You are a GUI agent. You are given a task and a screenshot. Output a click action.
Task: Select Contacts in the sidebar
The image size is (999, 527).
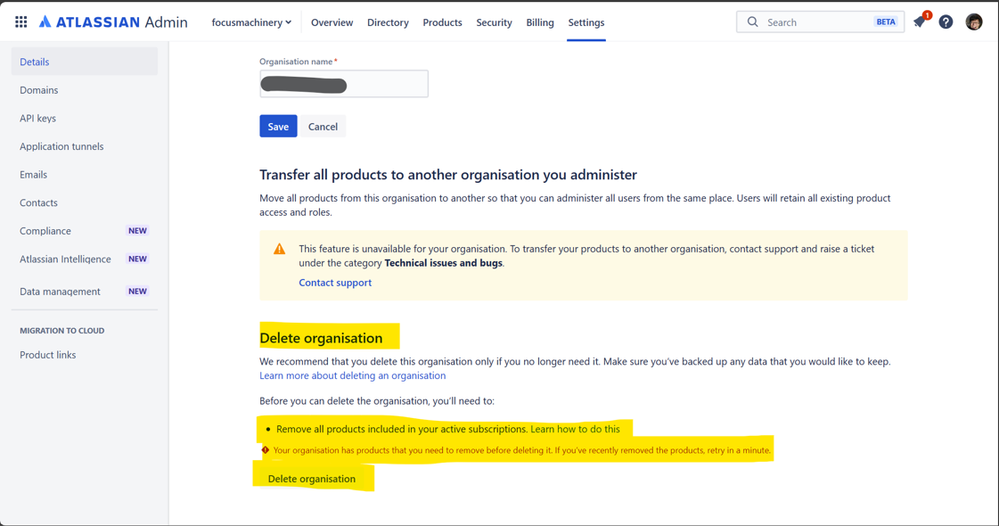(85, 203)
